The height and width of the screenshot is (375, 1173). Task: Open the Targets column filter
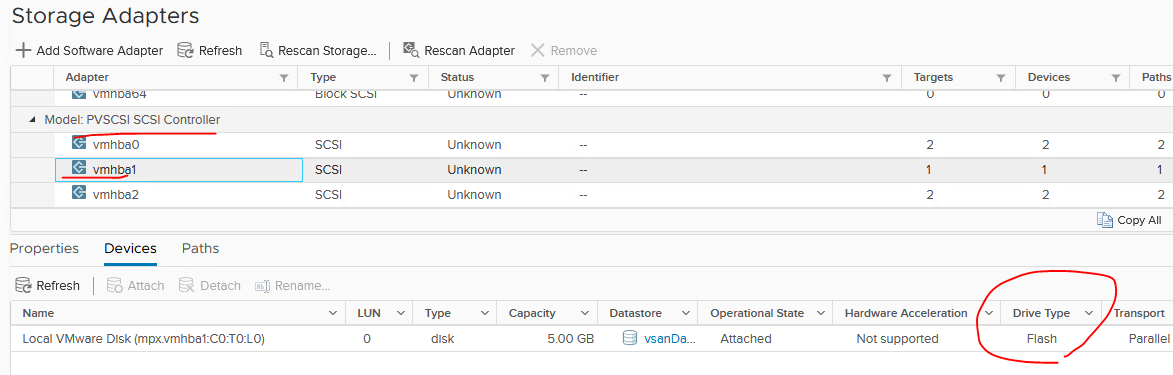click(x=1000, y=78)
